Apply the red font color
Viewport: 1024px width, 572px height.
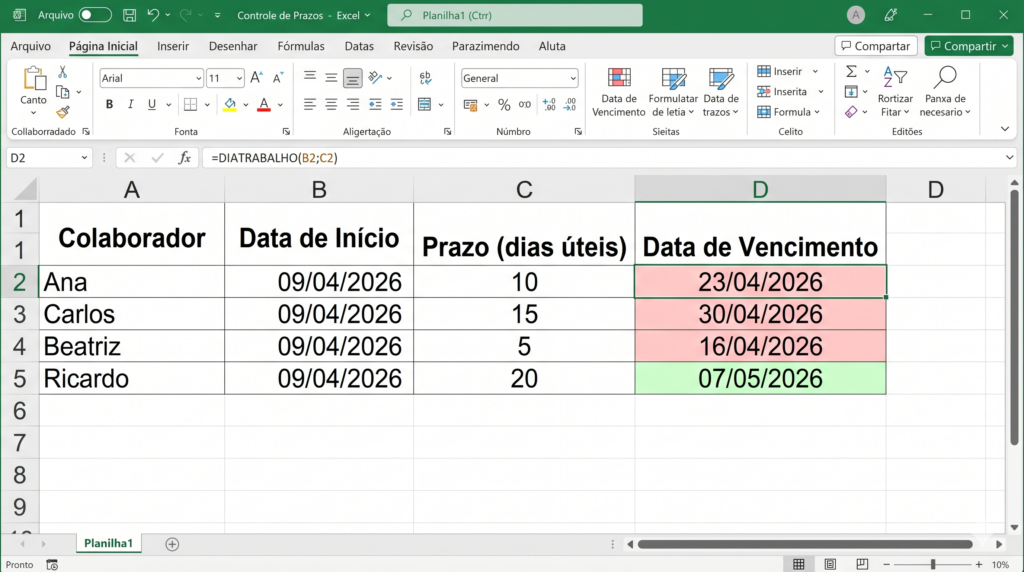pyautogui.click(x=264, y=104)
